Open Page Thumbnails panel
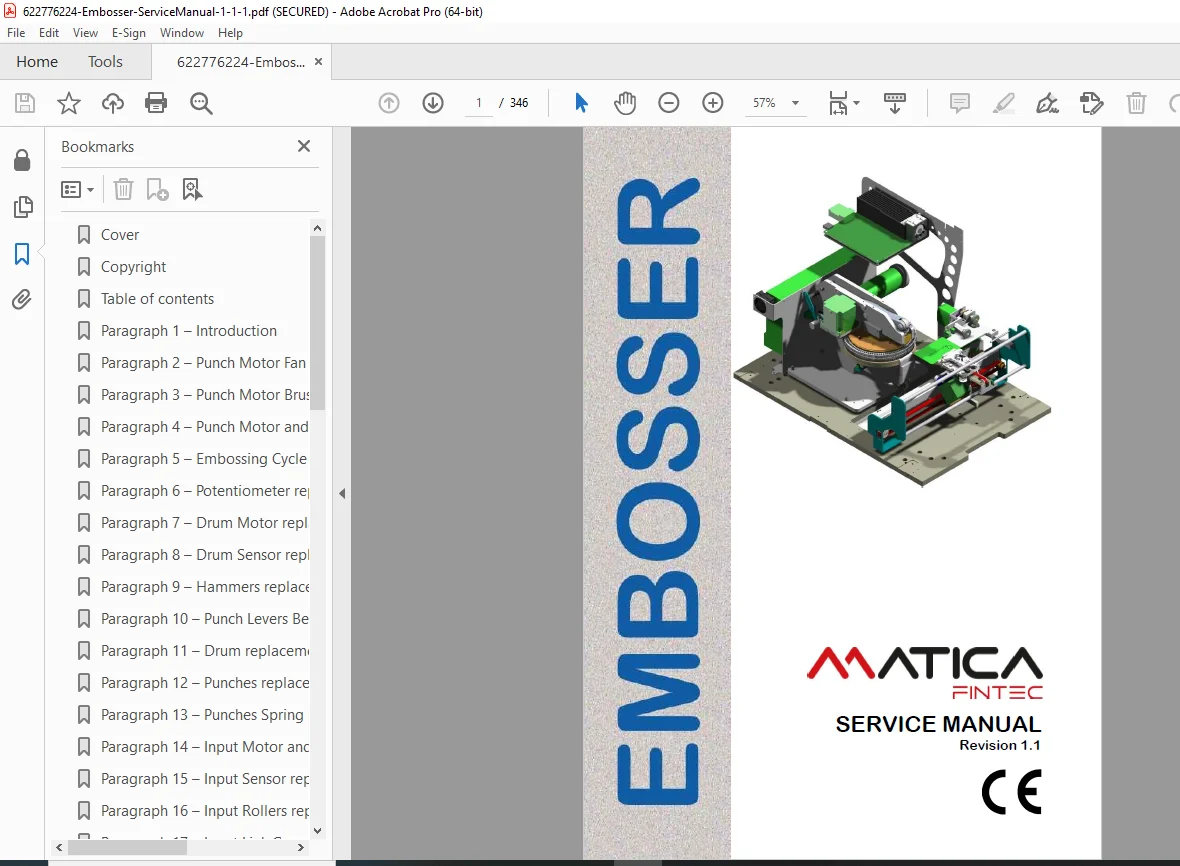 click(x=23, y=207)
